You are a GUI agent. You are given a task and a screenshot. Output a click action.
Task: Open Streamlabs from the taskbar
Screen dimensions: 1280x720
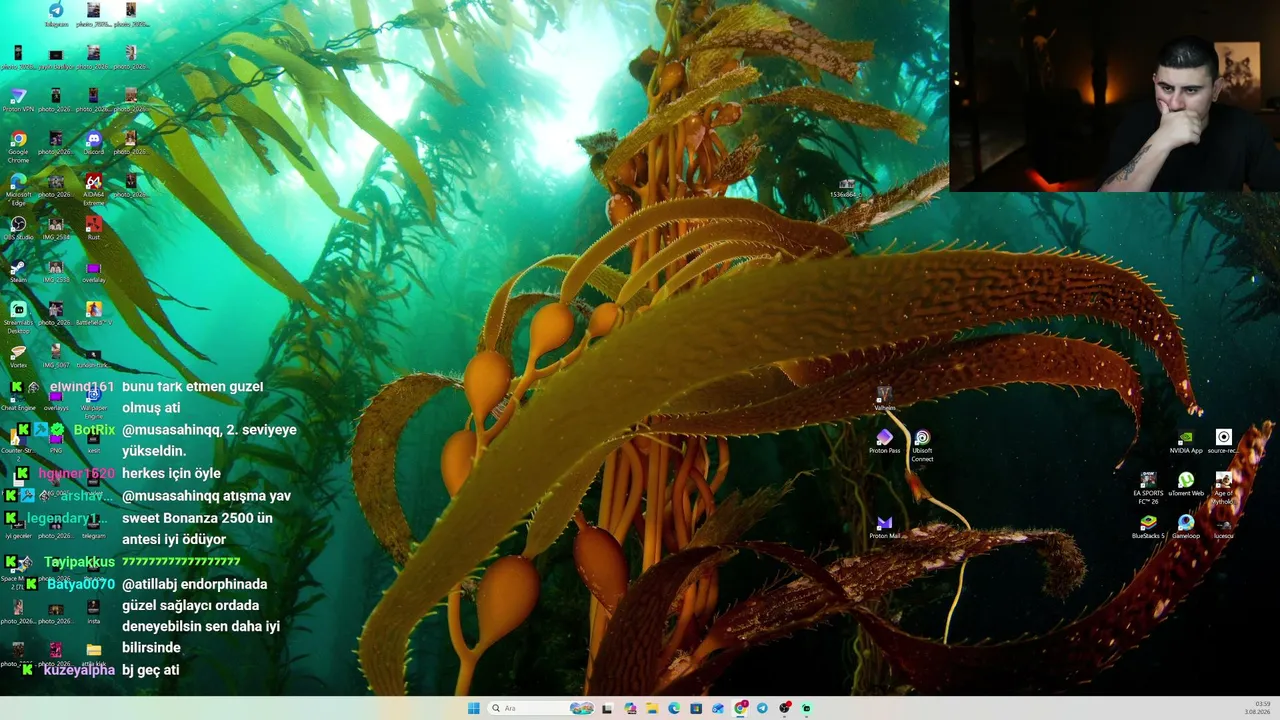click(806, 708)
